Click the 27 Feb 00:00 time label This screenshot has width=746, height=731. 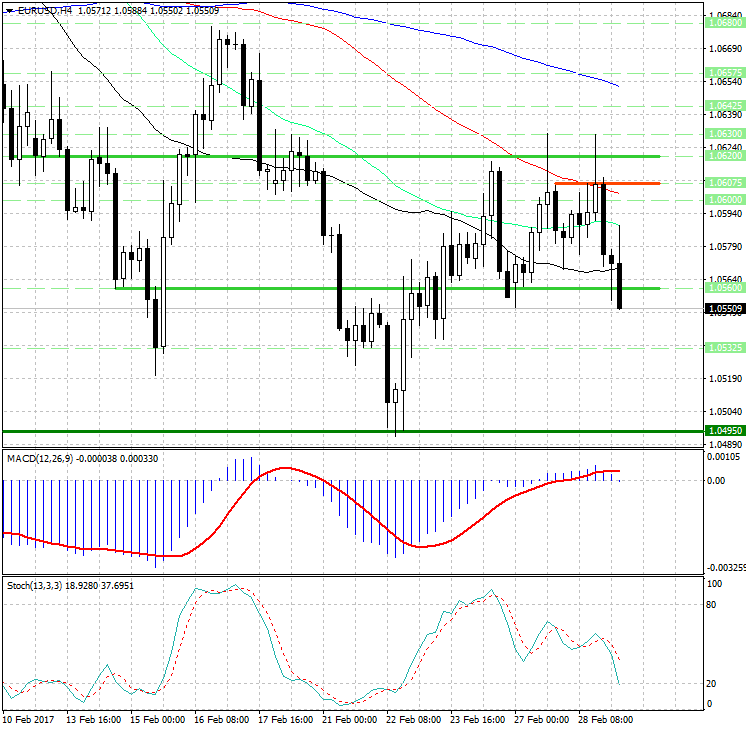click(541, 720)
